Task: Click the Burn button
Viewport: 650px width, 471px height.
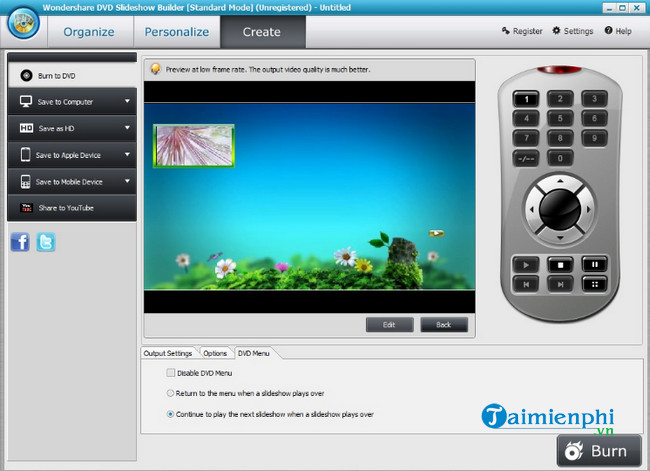Action: (x=599, y=451)
